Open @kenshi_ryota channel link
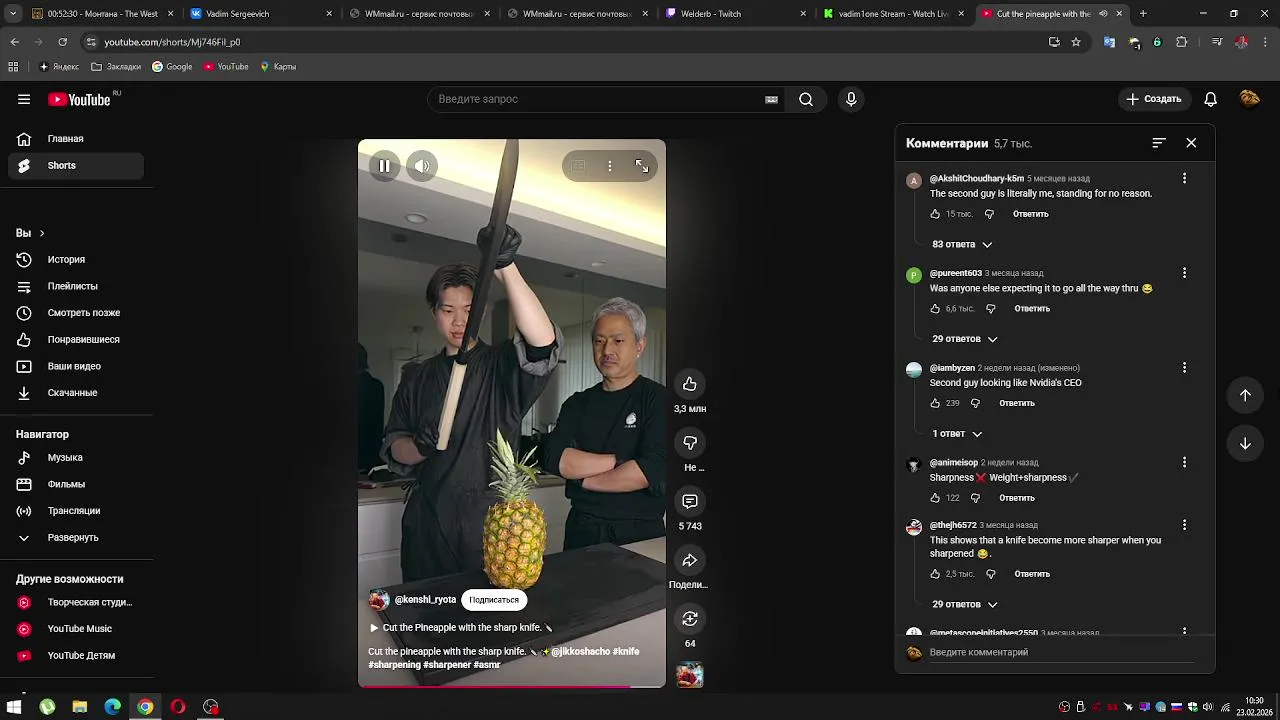The image size is (1280, 720). click(x=425, y=600)
